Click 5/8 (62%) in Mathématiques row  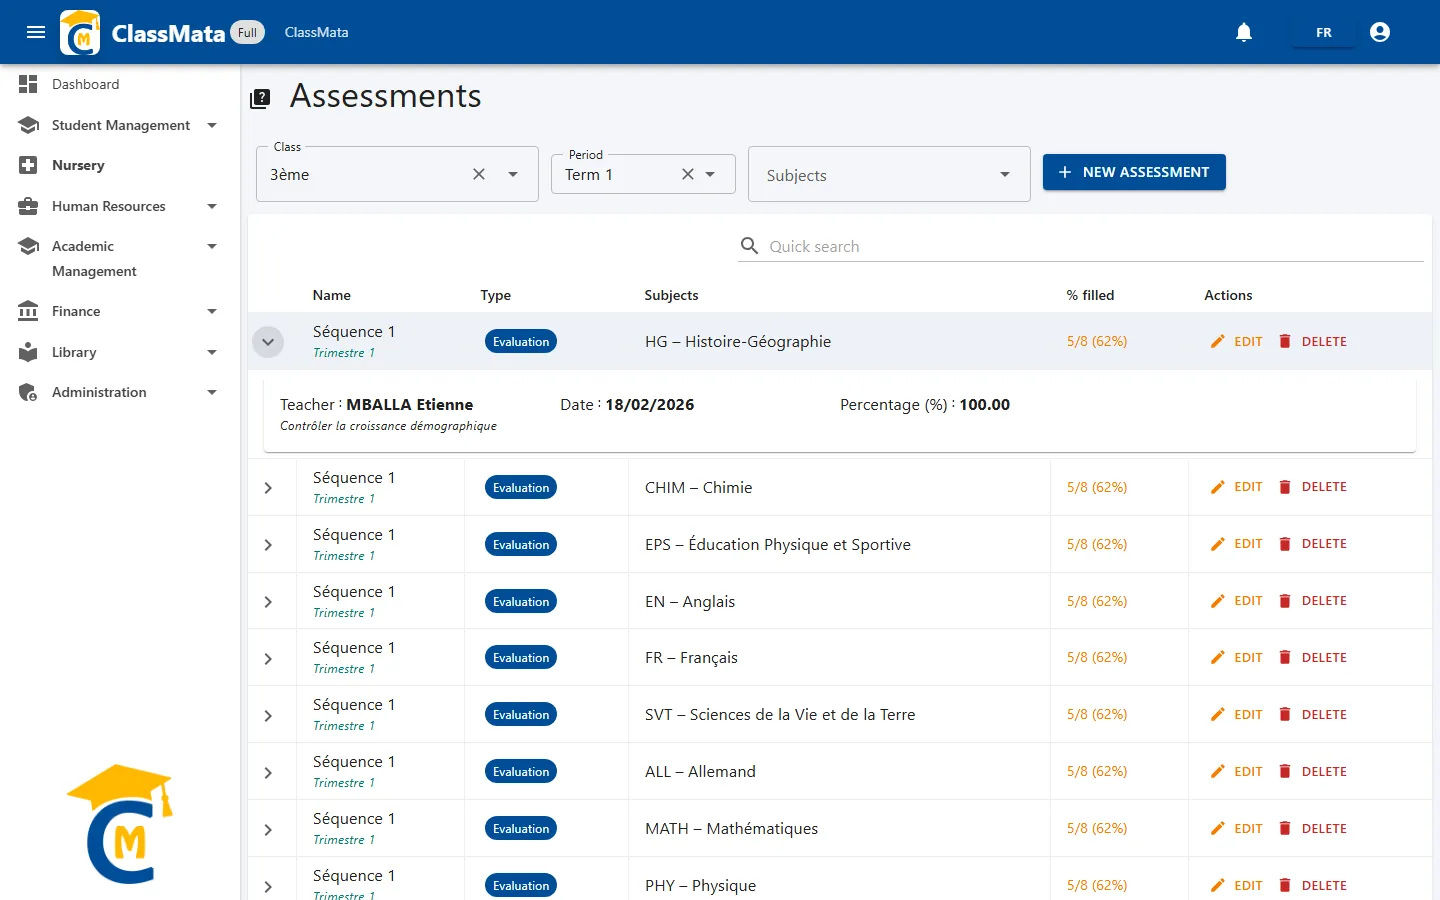[x=1097, y=828]
